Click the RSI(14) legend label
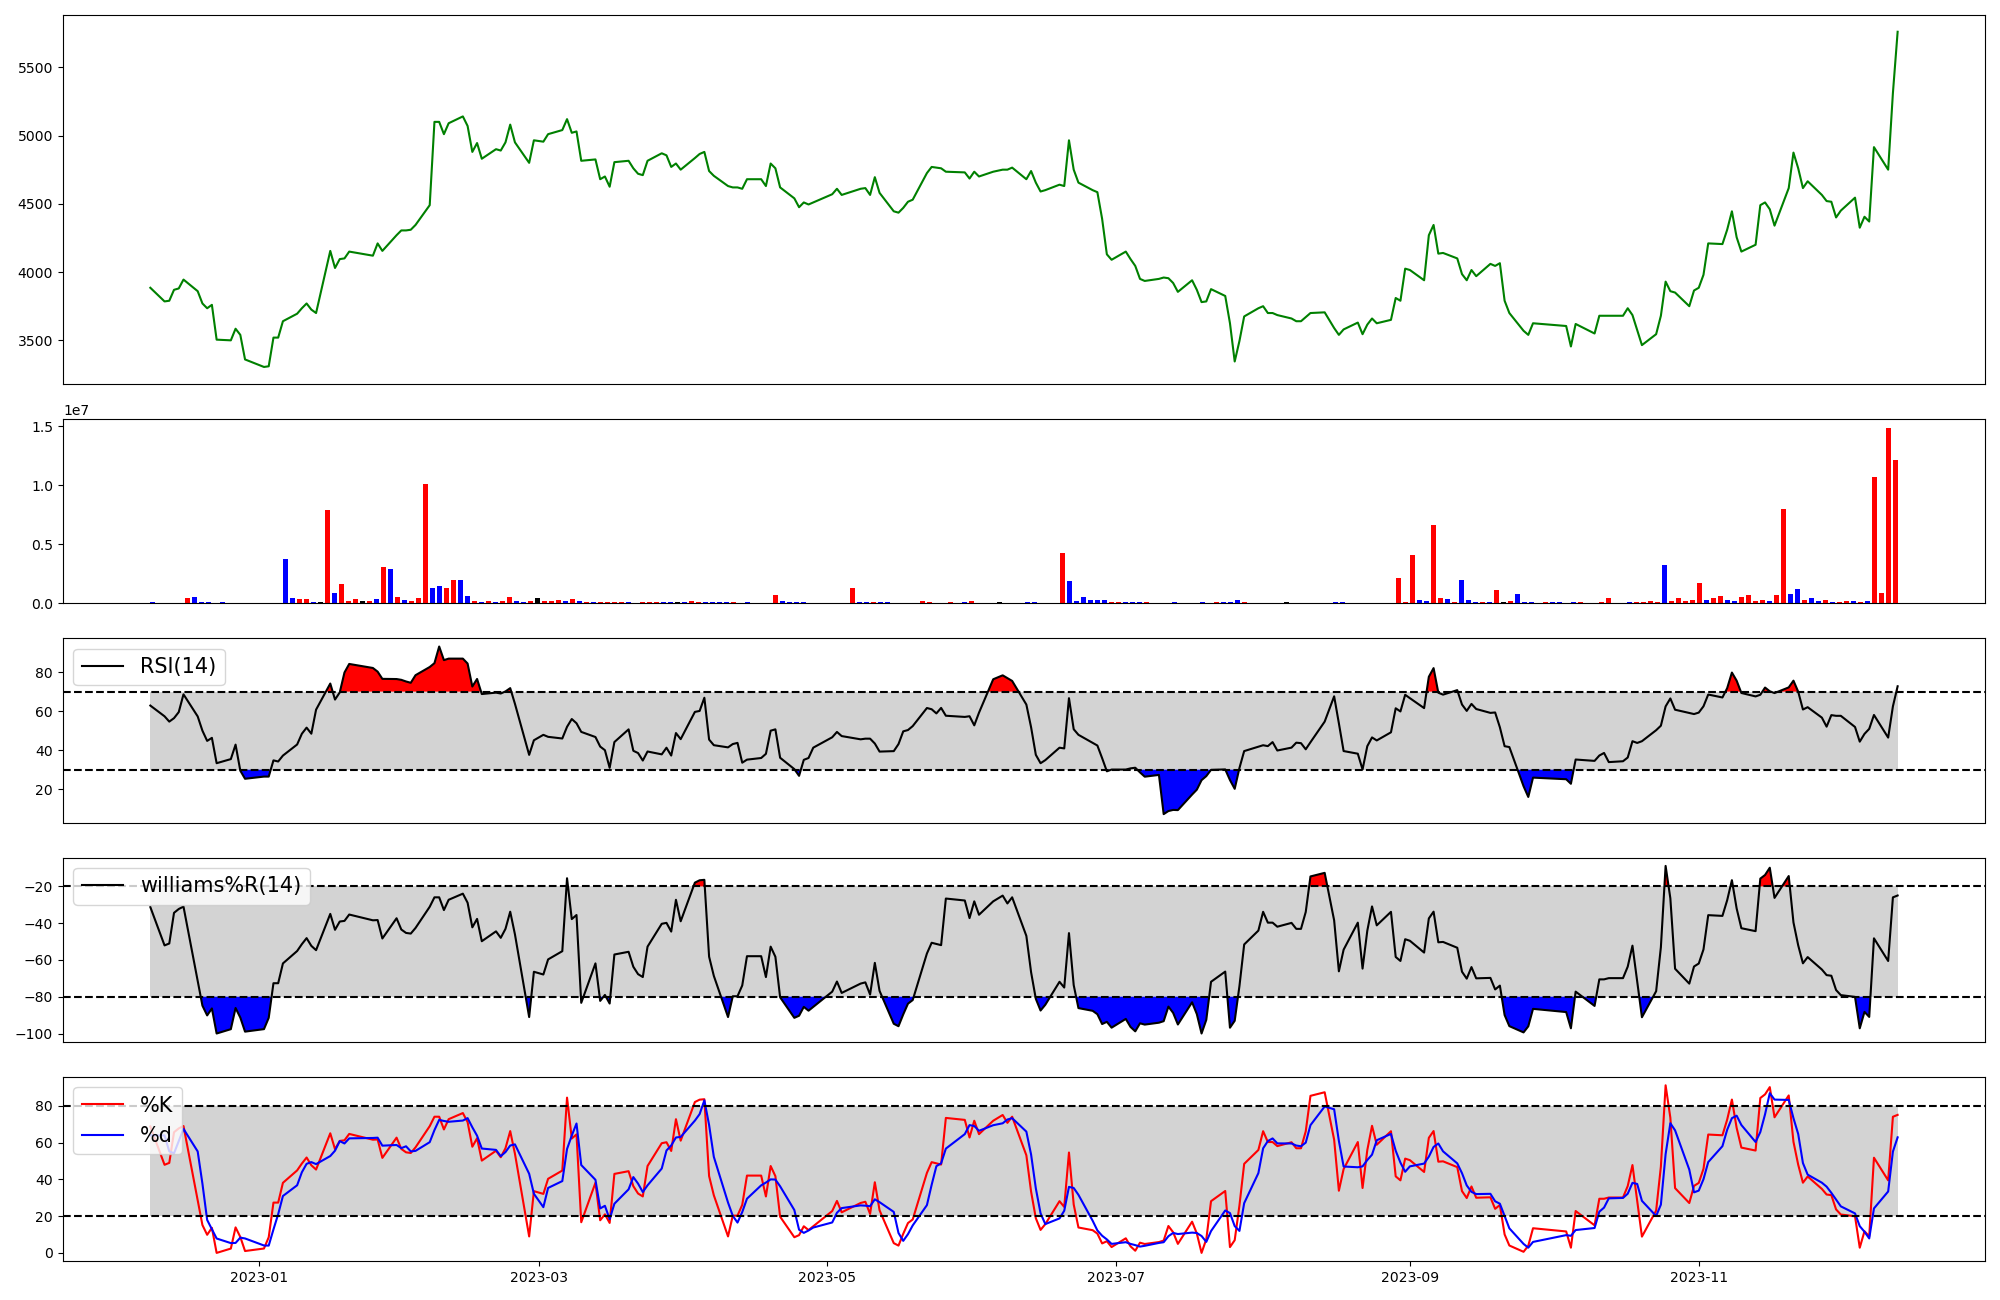The image size is (2000, 1300). (x=177, y=666)
